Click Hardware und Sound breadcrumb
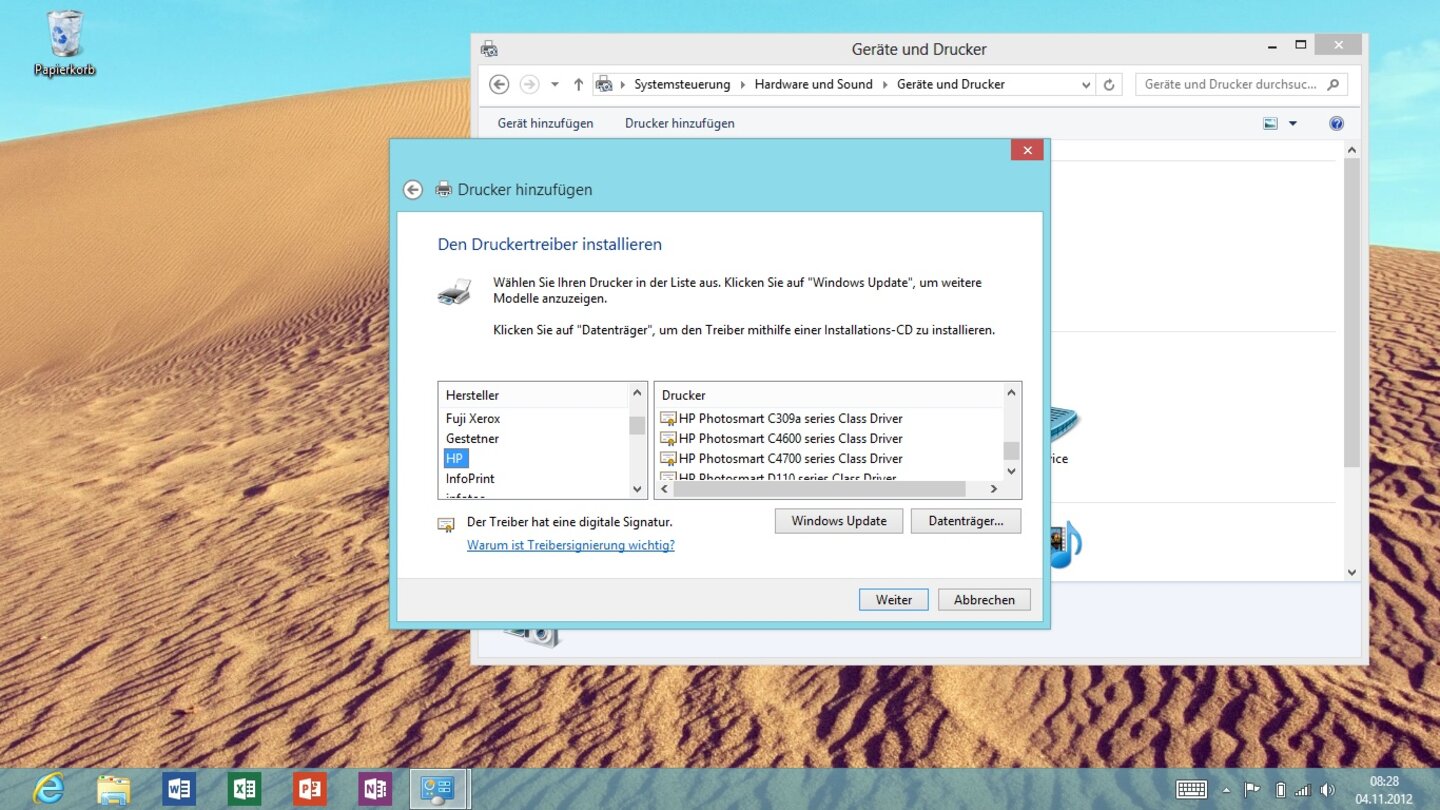This screenshot has height=810, width=1440. pos(813,85)
